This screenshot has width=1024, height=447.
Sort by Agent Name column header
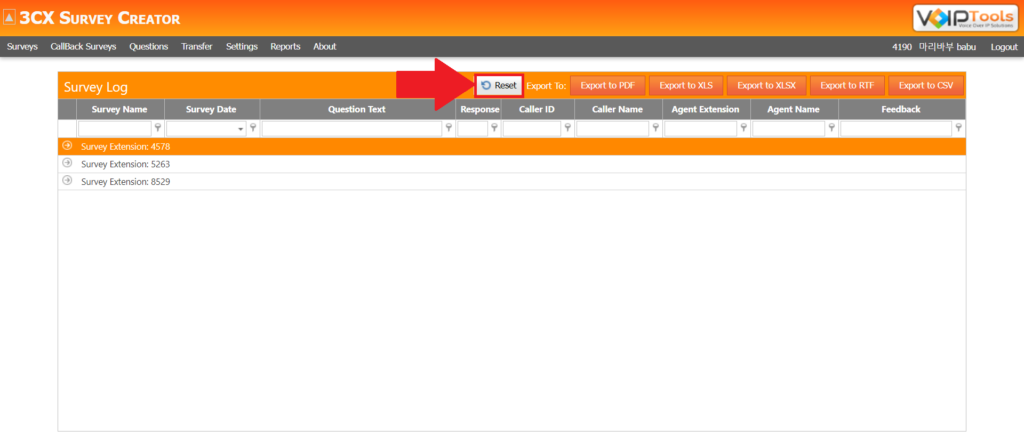point(795,109)
